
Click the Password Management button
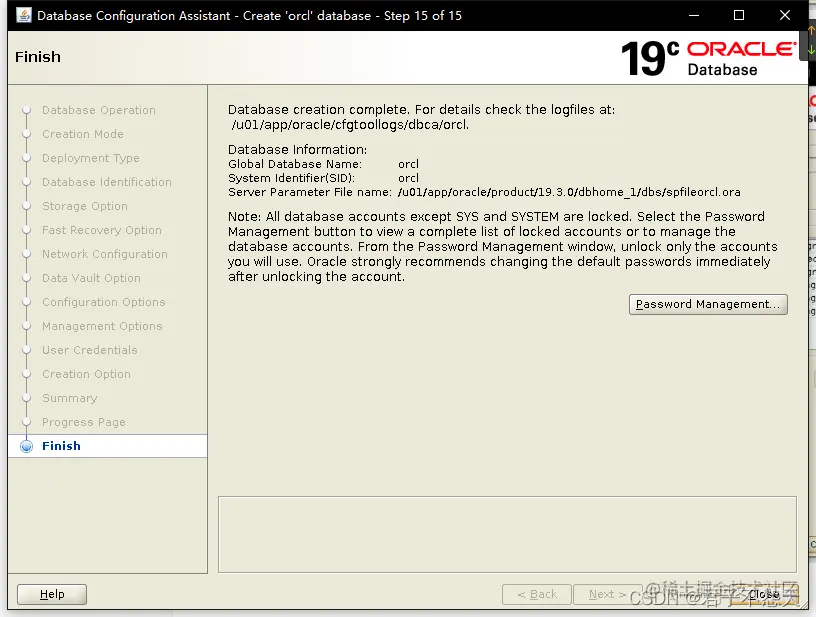click(708, 304)
